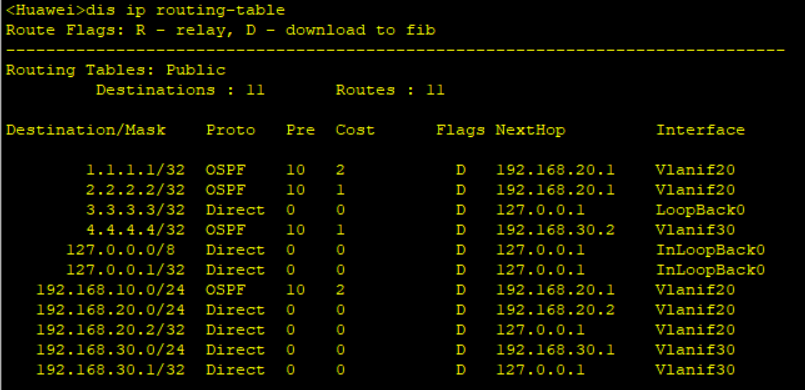This screenshot has height=390, width=805.
Task: Select the 3.3.3.3/32 destination entry
Action: (x=136, y=210)
